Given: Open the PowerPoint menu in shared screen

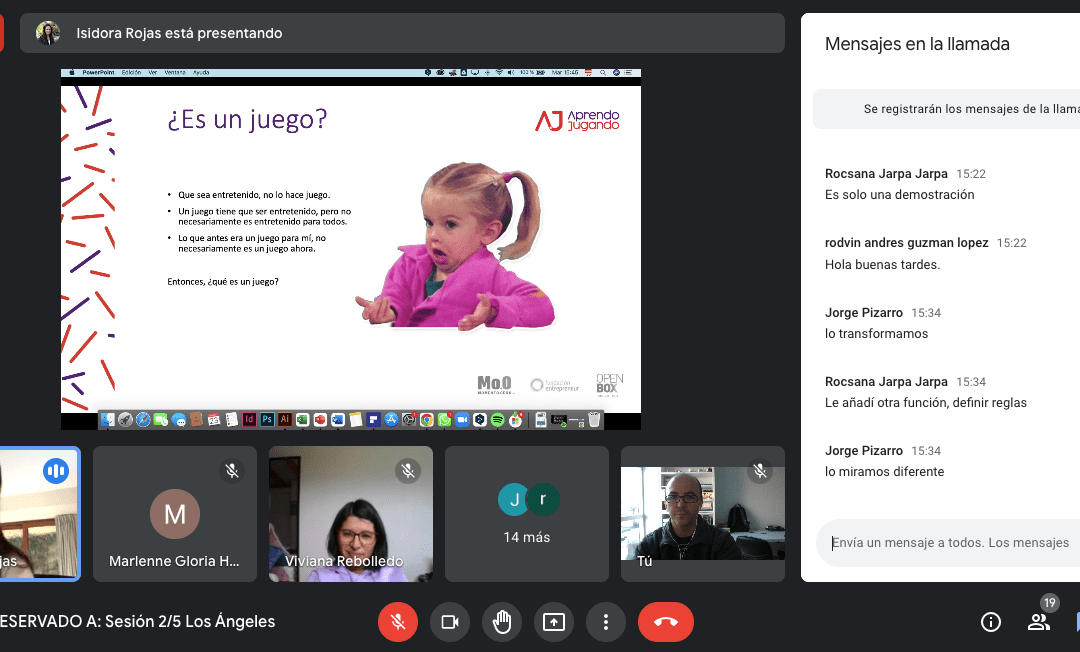Looking at the screenshot, I should coord(98,72).
